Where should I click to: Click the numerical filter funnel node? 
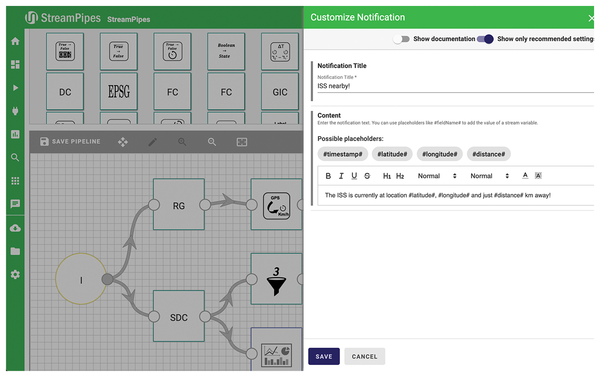tap(276, 279)
